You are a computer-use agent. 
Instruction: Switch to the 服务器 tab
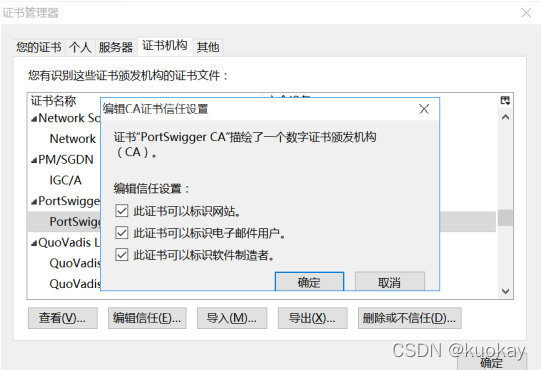(x=116, y=47)
